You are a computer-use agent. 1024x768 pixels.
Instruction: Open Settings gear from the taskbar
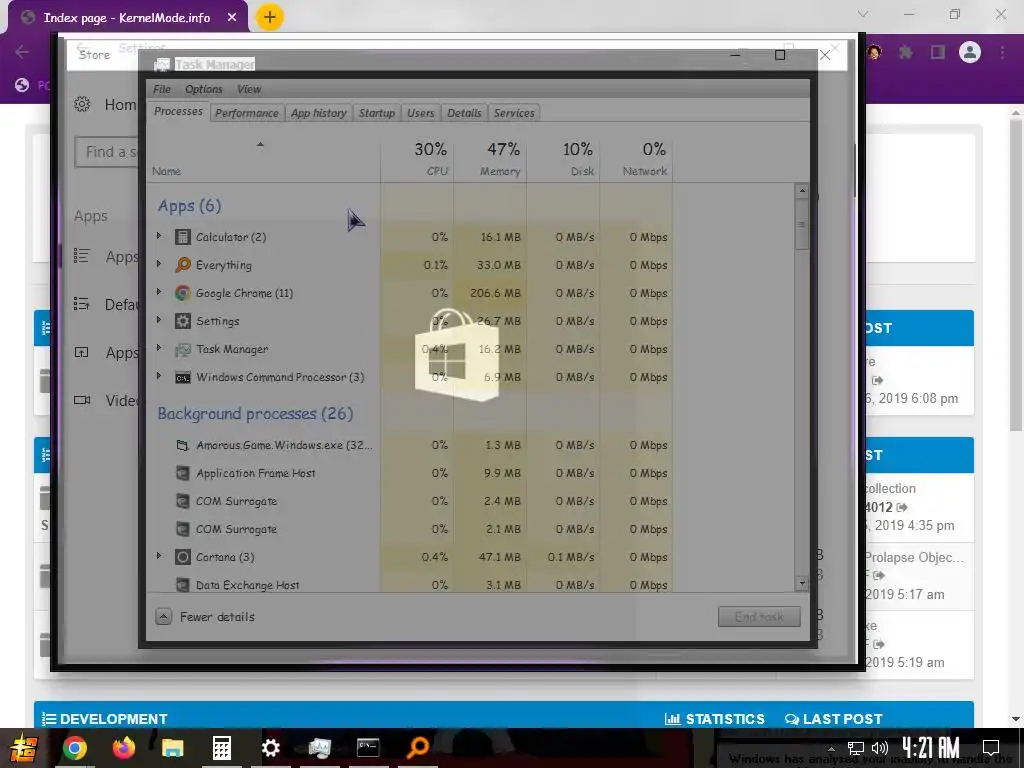tap(270, 748)
